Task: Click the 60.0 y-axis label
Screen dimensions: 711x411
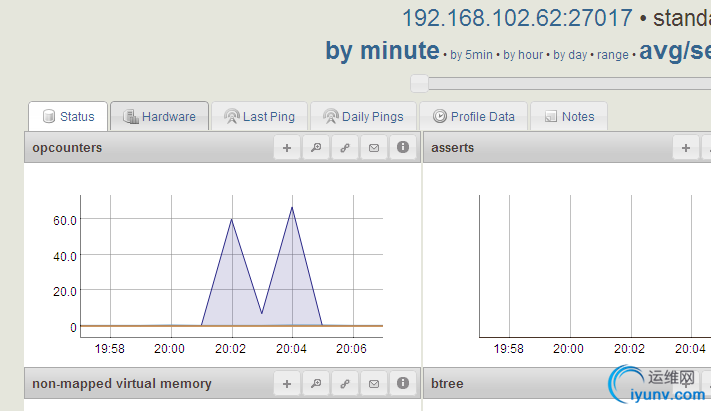Action: click(64, 220)
